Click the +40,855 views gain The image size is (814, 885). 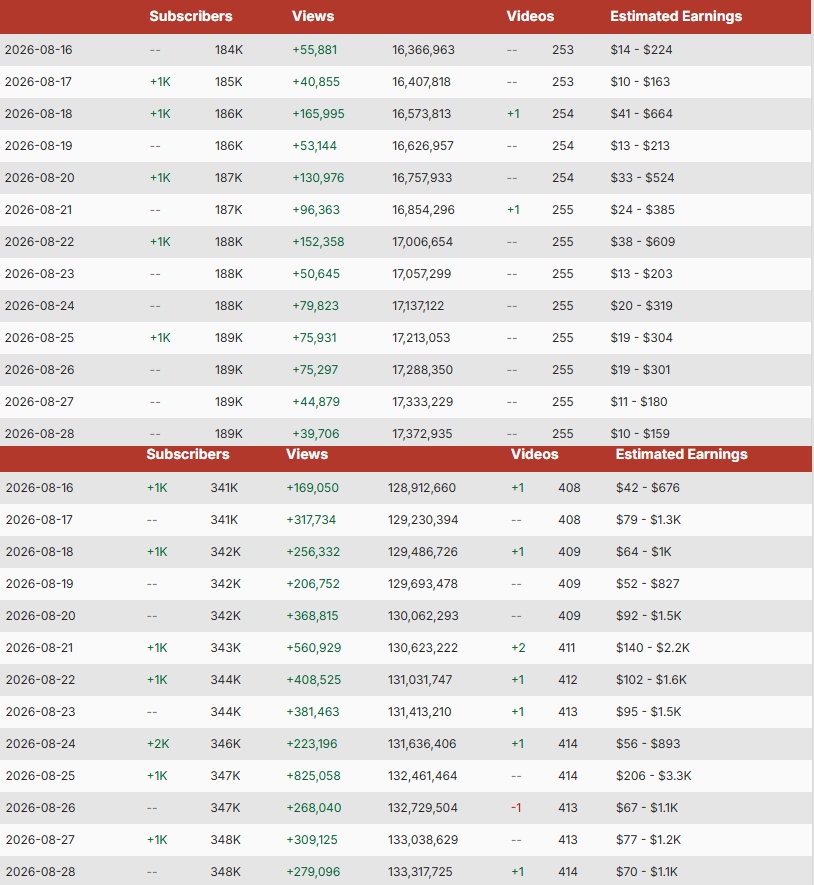316,82
